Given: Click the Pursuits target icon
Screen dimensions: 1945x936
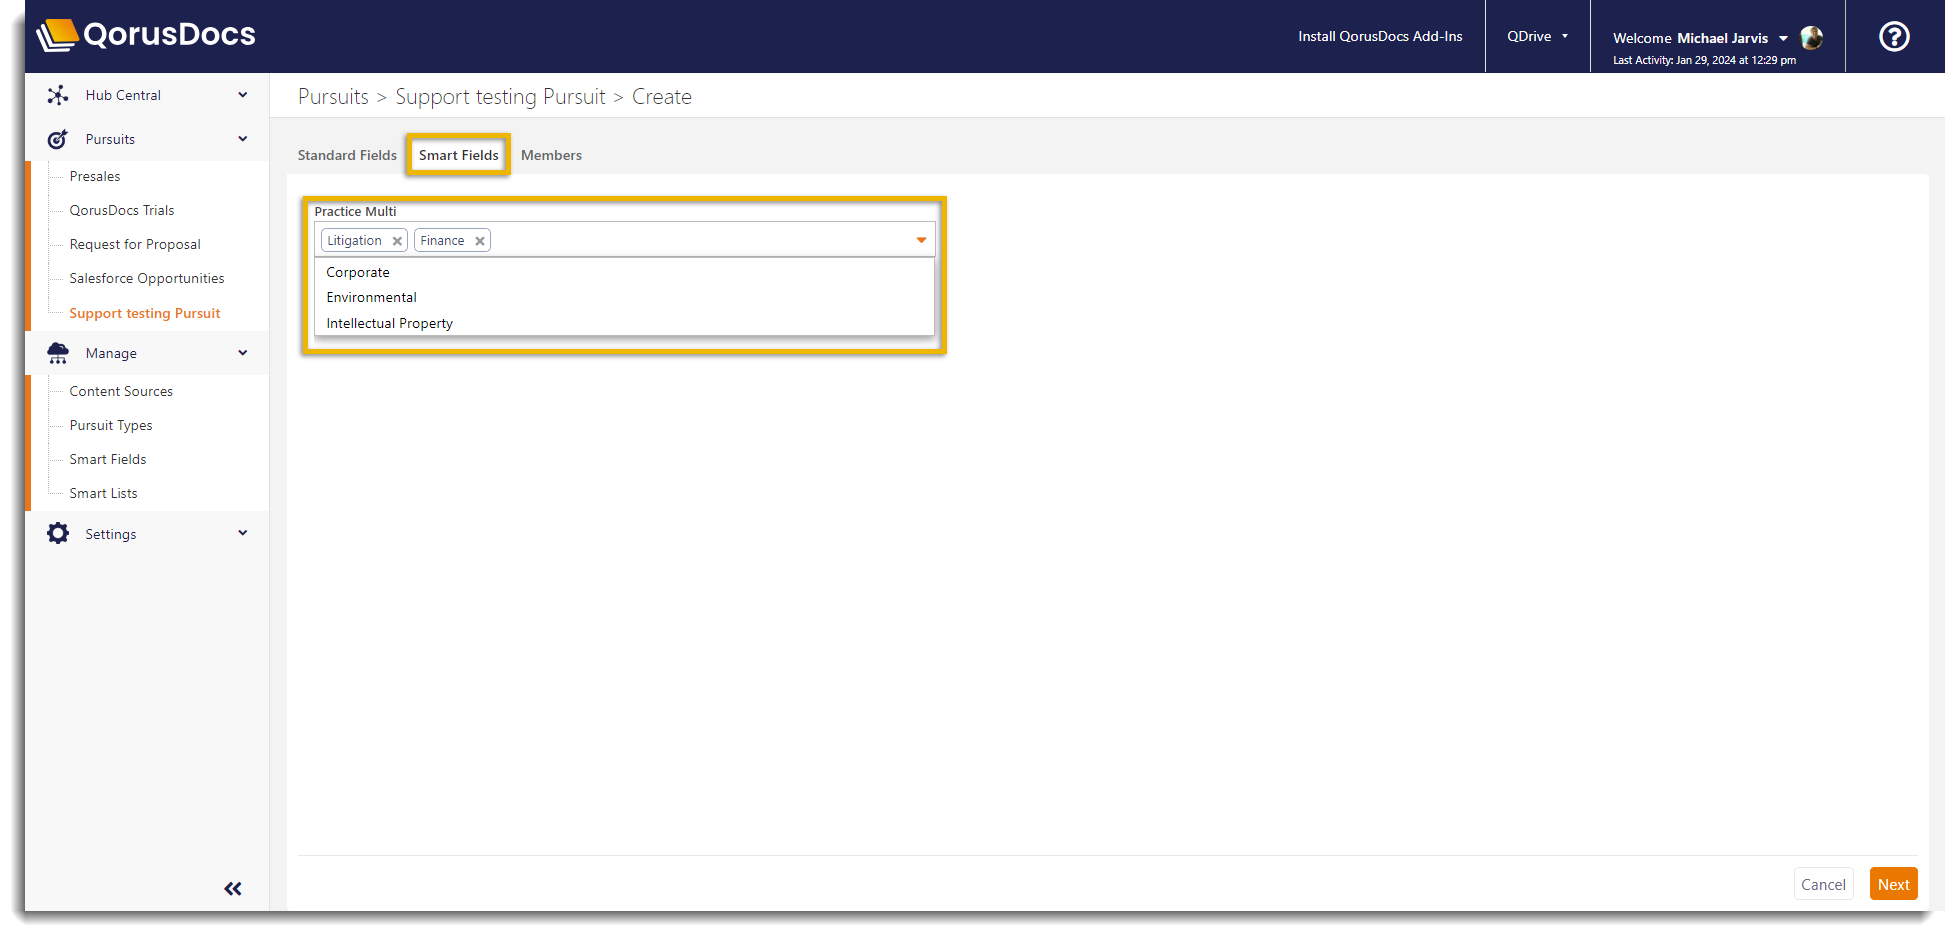Looking at the screenshot, I should click(x=58, y=139).
